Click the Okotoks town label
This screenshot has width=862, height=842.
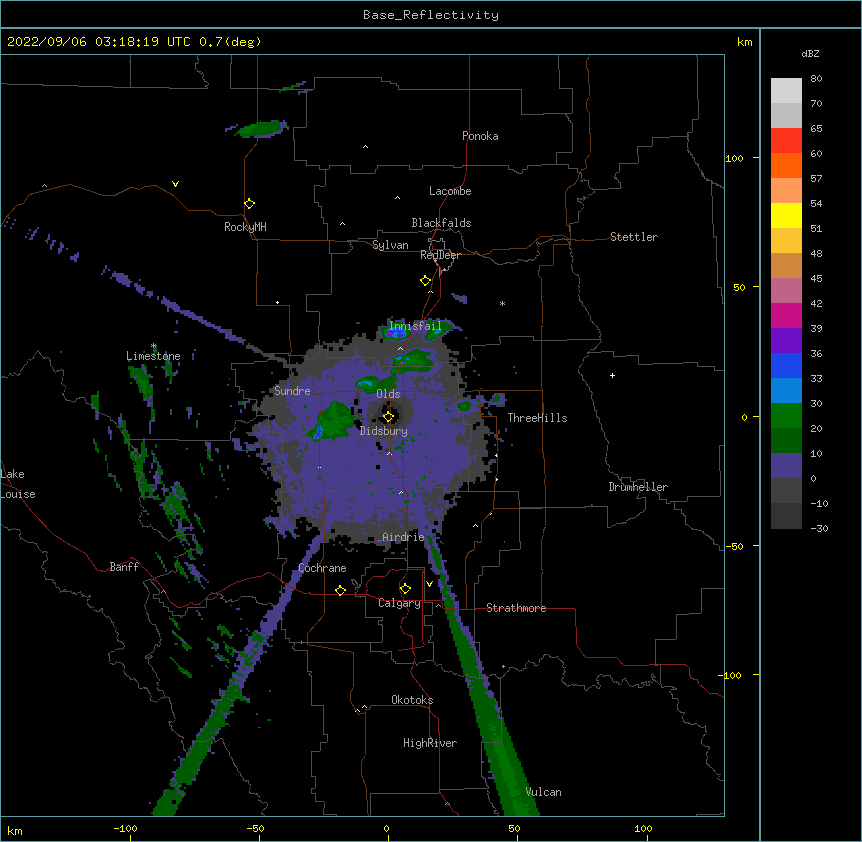coord(412,700)
